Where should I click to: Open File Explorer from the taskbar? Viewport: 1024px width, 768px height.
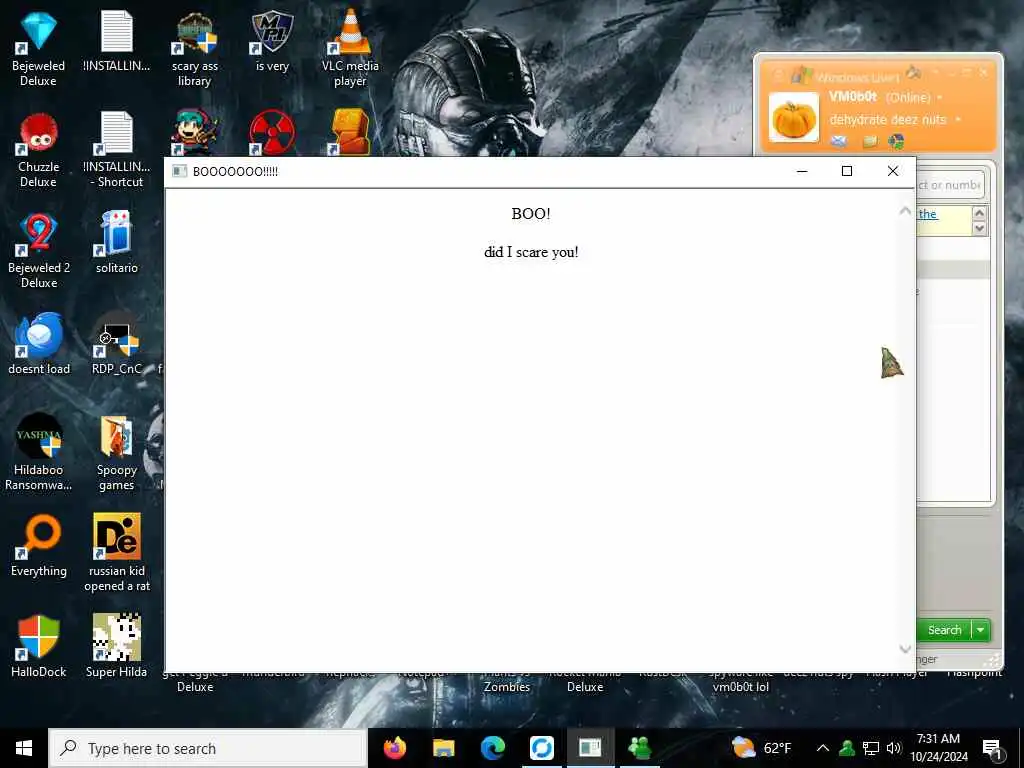click(x=443, y=748)
